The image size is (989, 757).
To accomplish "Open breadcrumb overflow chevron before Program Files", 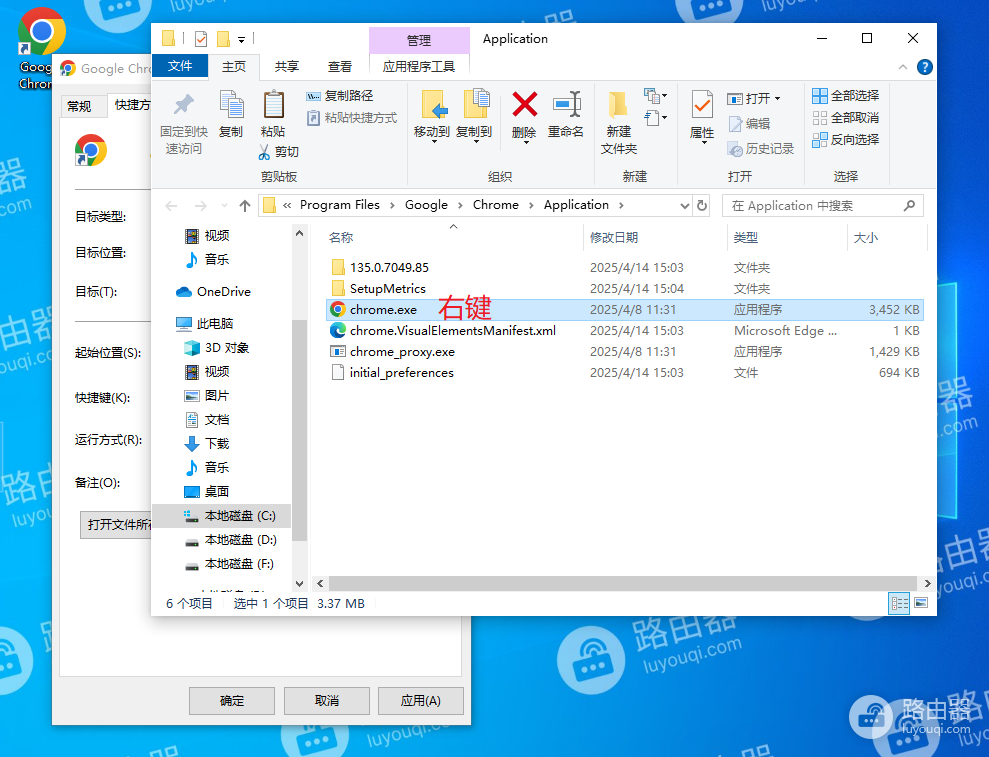I will (287, 206).
